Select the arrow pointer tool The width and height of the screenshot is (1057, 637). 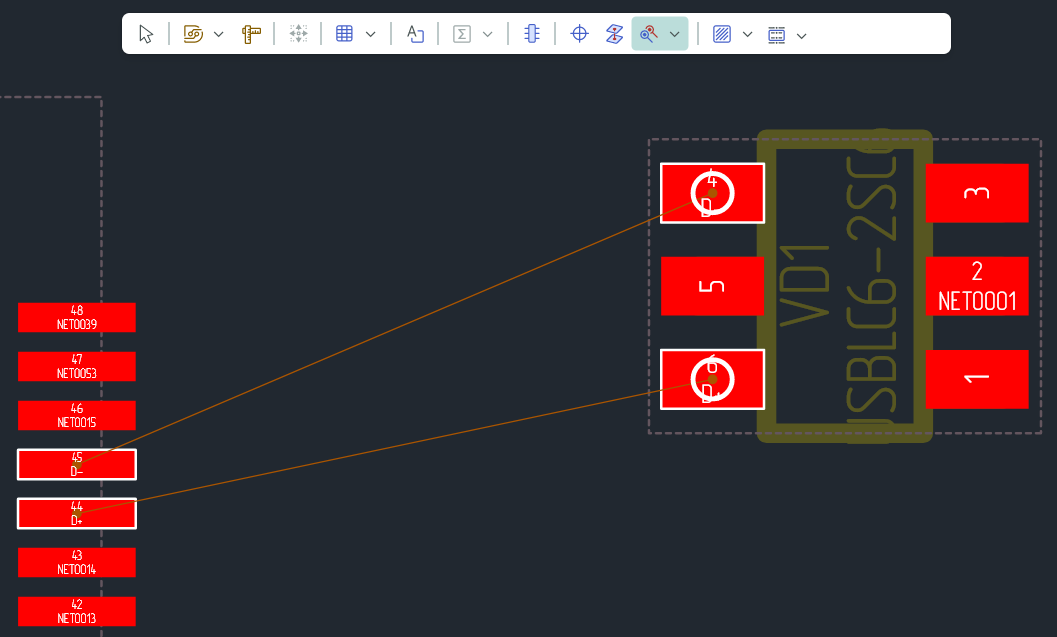click(x=146, y=34)
